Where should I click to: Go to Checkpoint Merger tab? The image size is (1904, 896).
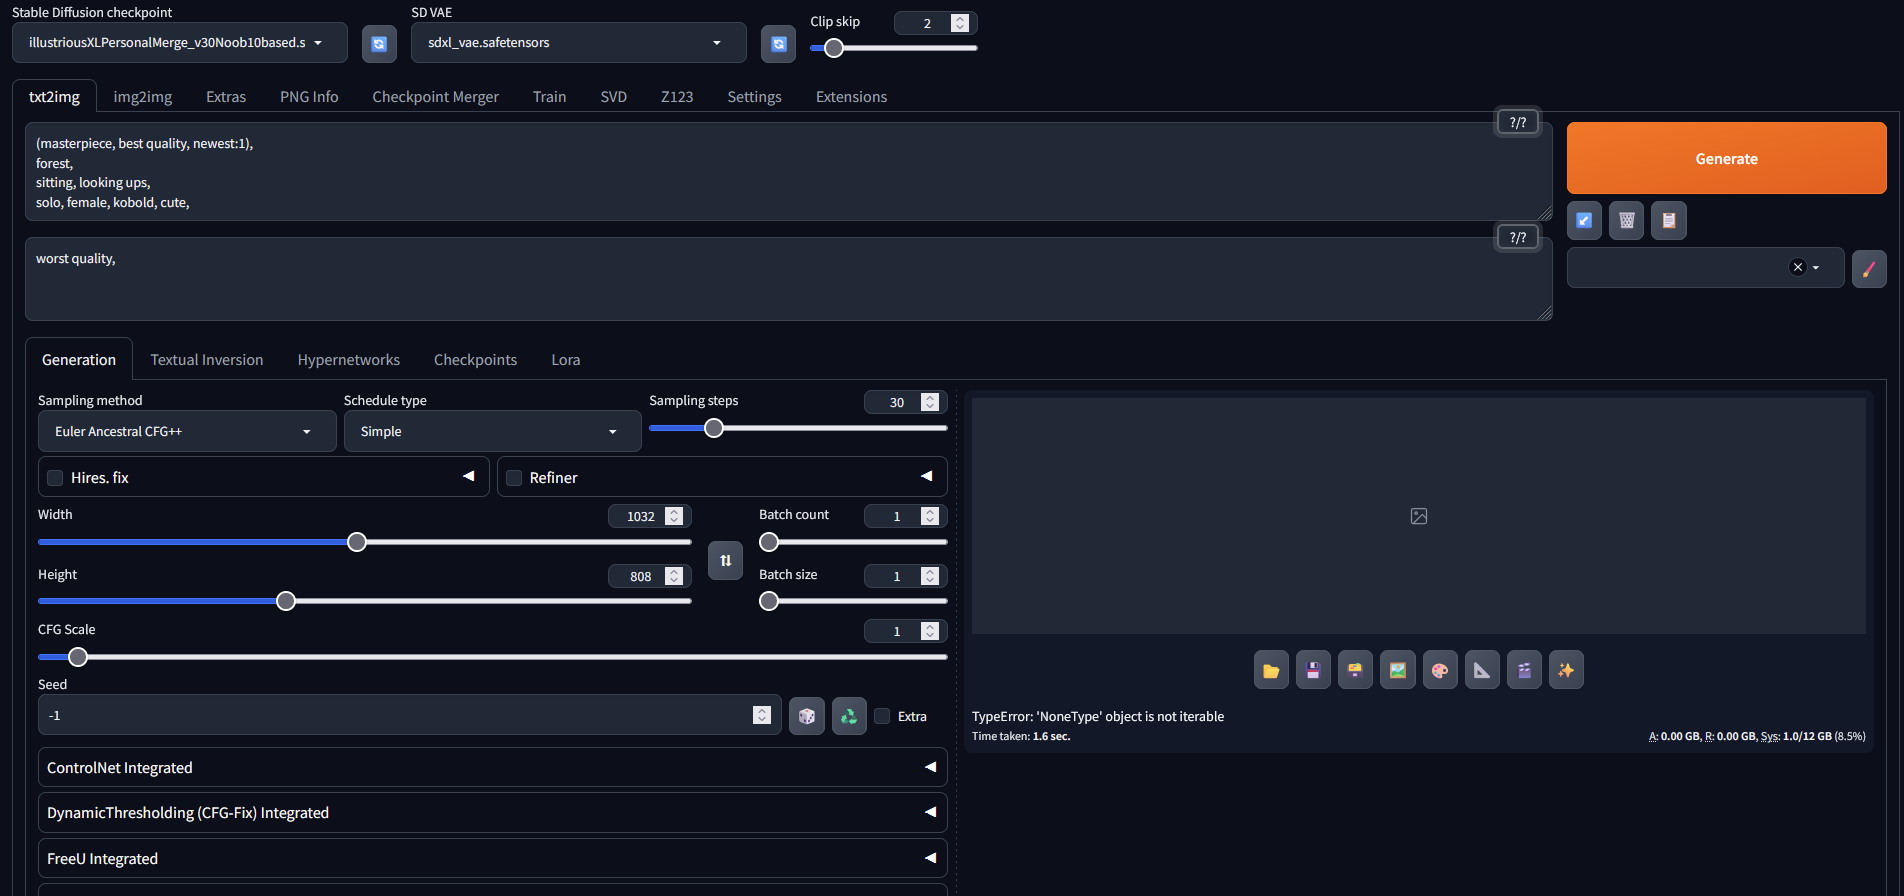coord(435,97)
